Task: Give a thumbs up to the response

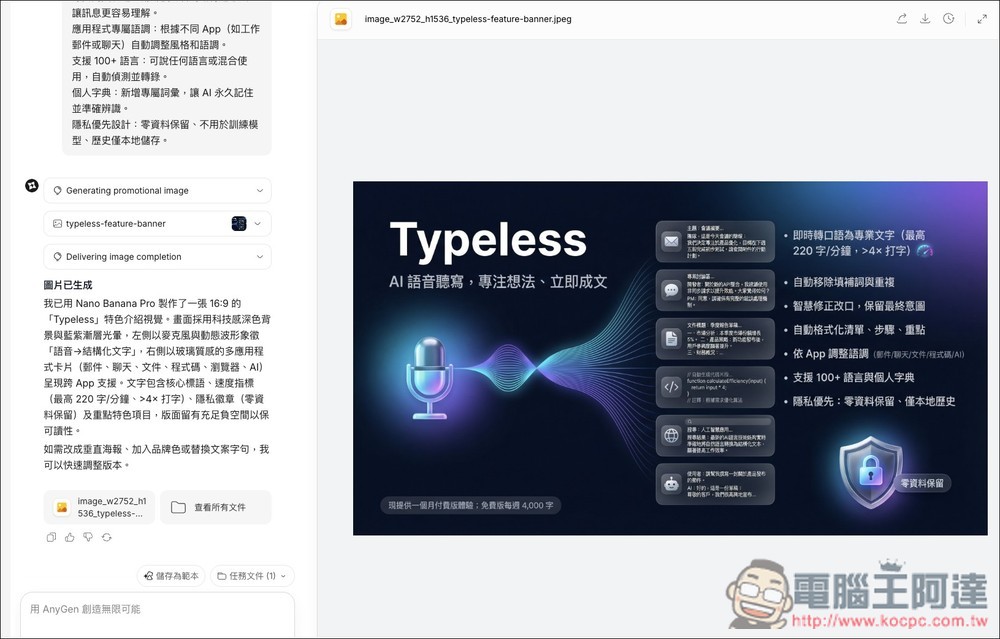Action: click(69, 537)
